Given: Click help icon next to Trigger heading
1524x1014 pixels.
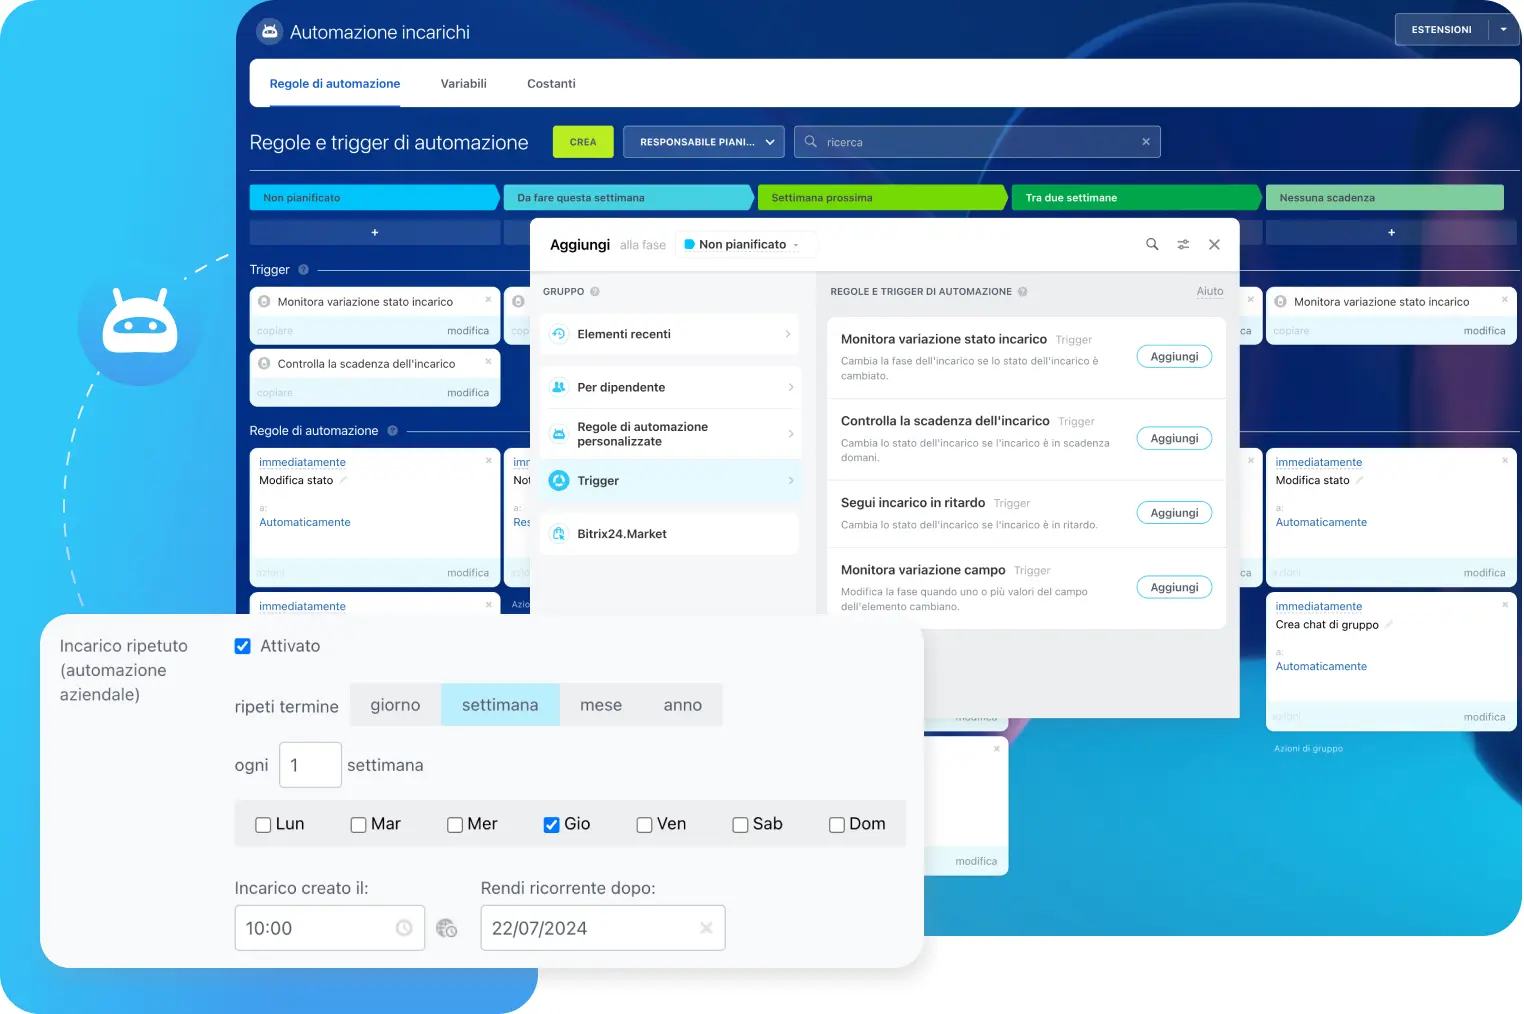Looking at the screenshot, I should point(303,270).
